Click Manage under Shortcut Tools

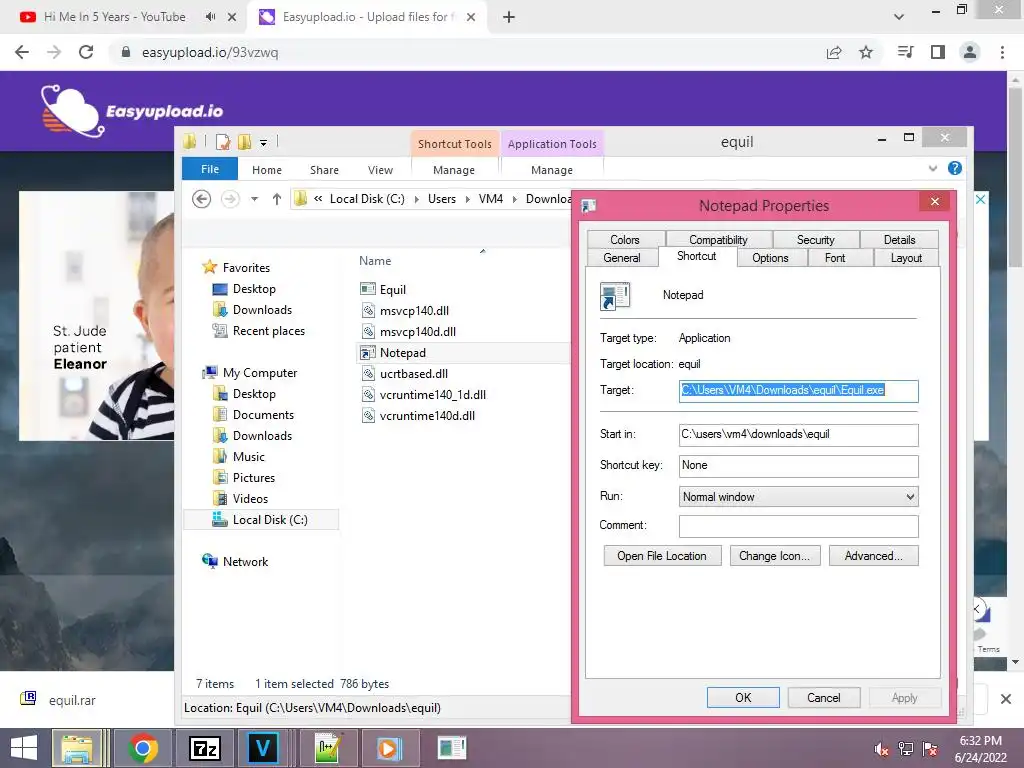pos(454,170)
